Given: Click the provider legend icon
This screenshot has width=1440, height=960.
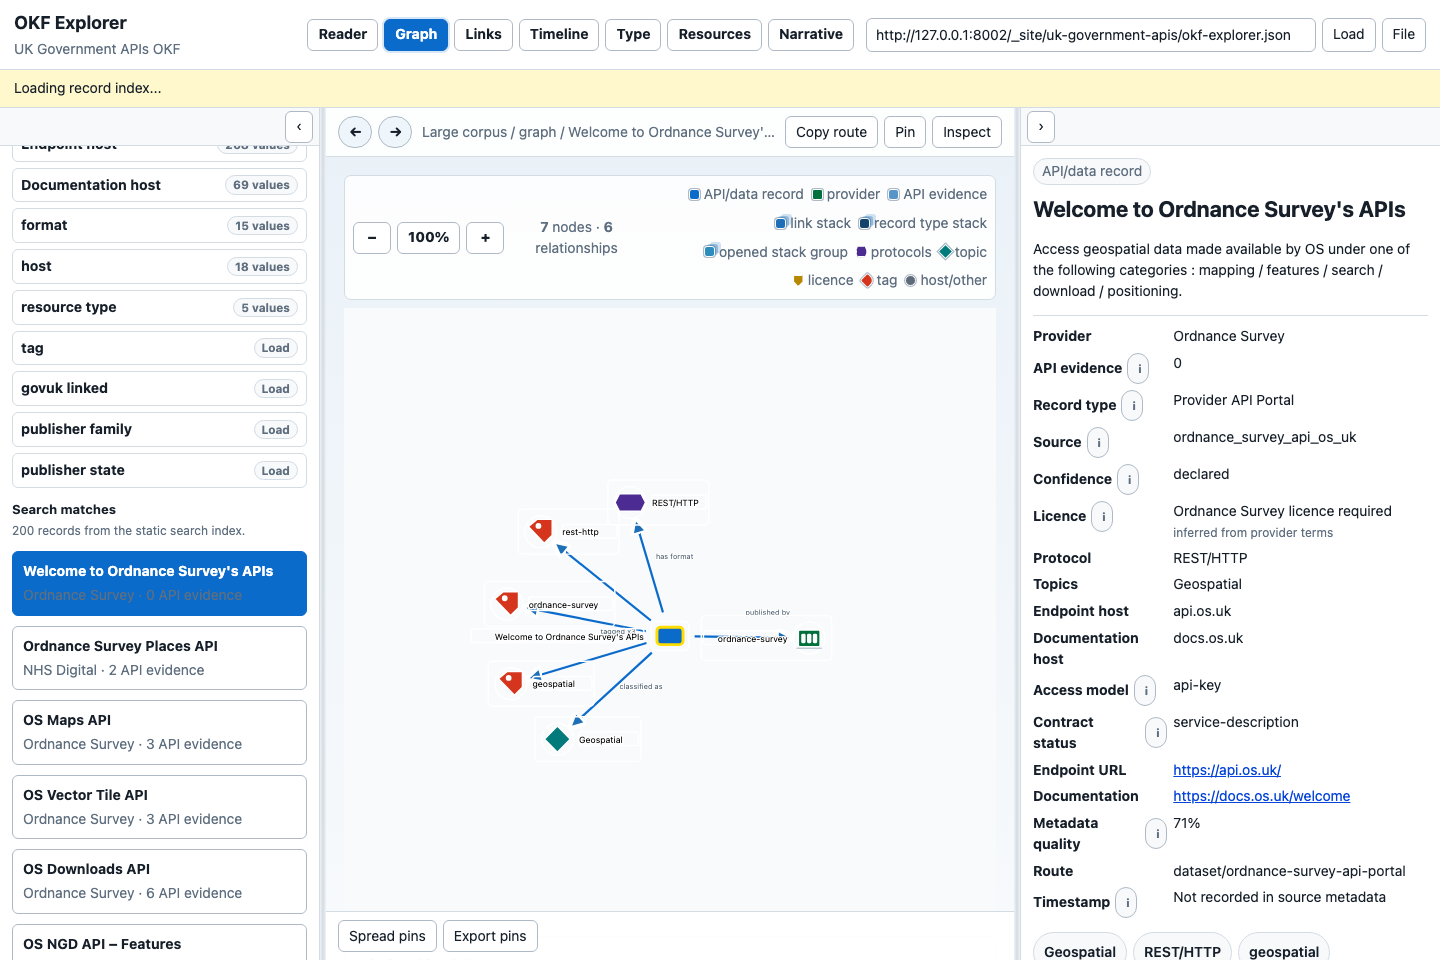Looking at the screenshot, I should coord(817,194).
